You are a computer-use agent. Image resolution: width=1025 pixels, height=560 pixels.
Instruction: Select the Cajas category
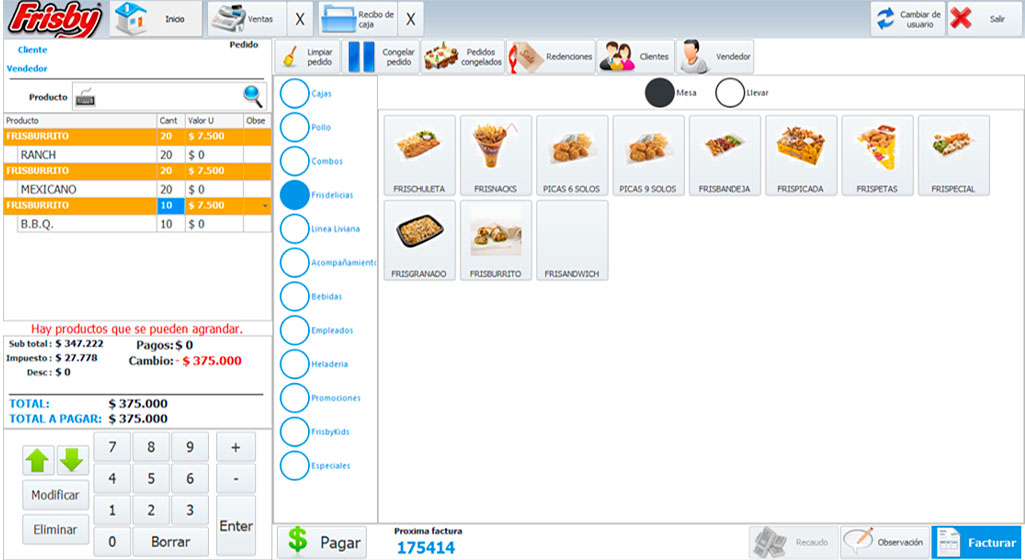(x=306, y=93)
